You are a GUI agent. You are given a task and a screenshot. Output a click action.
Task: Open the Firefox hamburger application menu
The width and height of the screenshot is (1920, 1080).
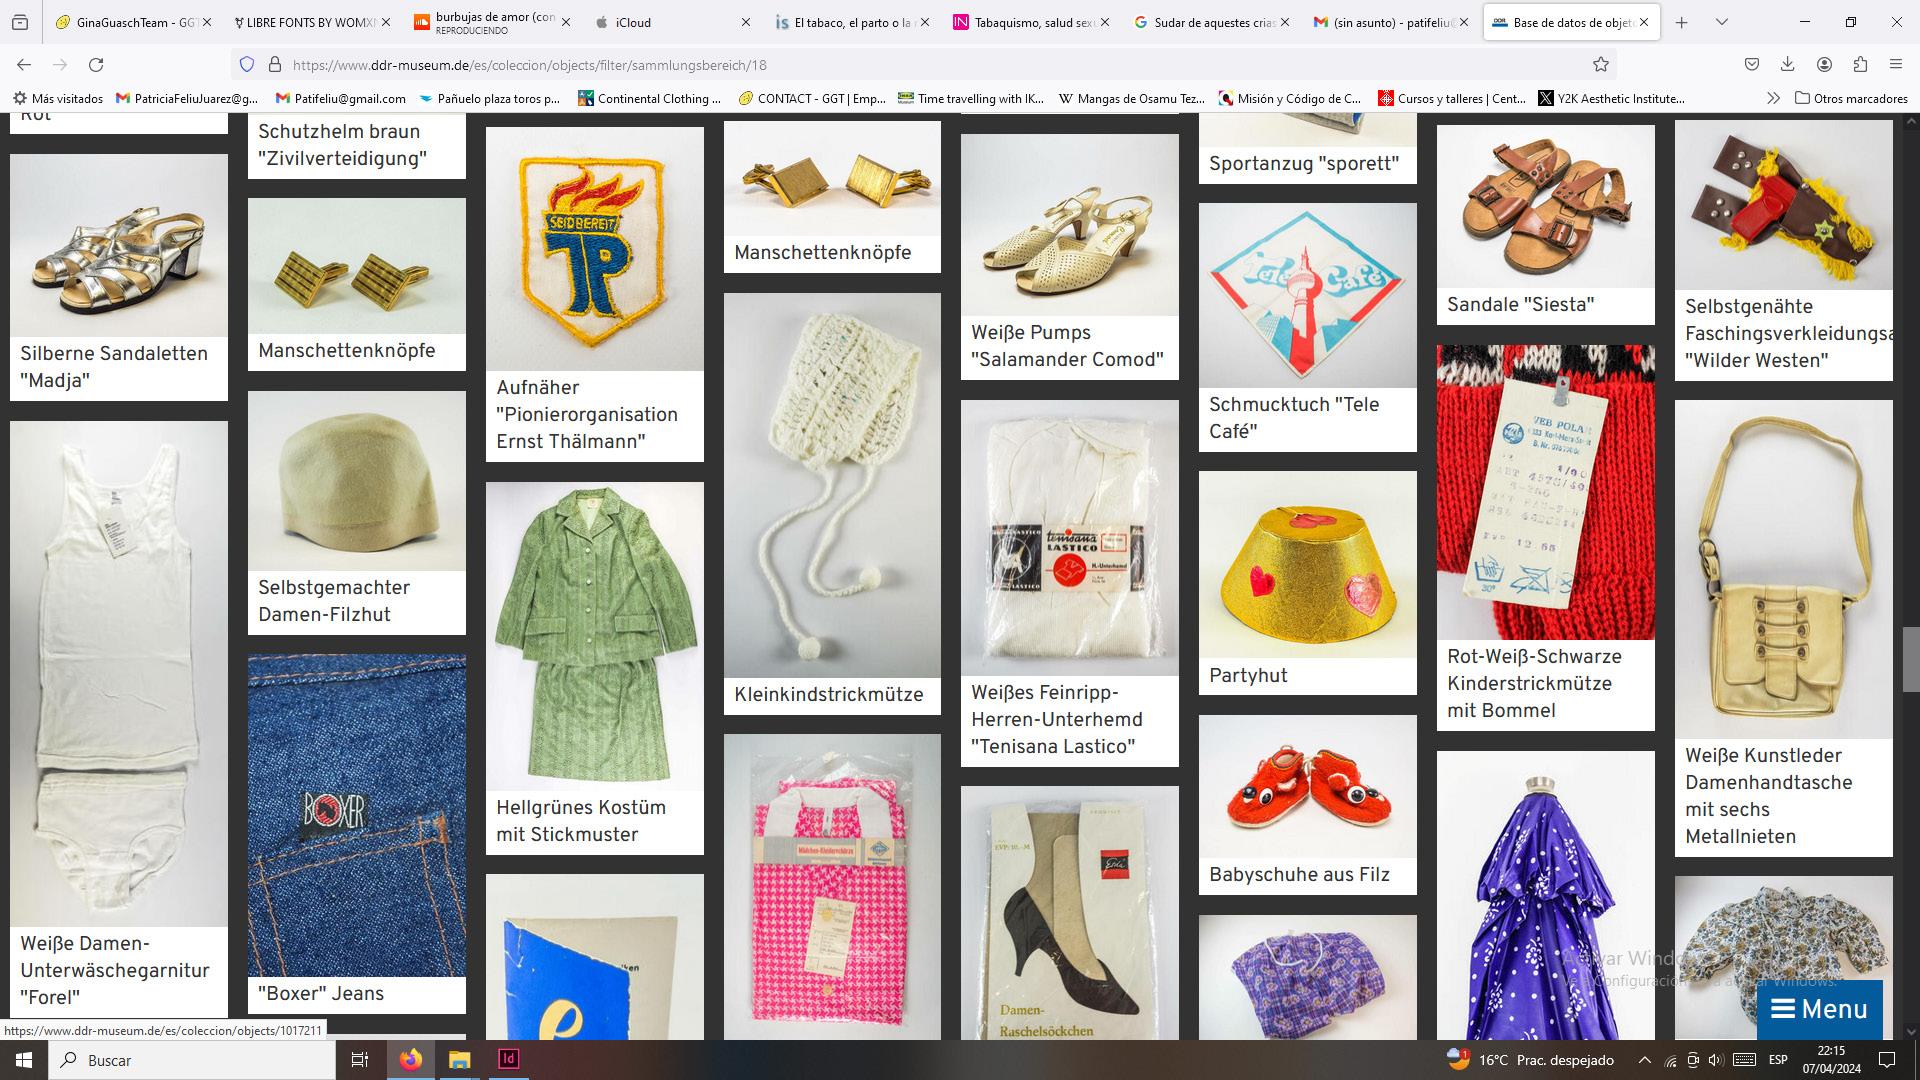coord(1896,65)
